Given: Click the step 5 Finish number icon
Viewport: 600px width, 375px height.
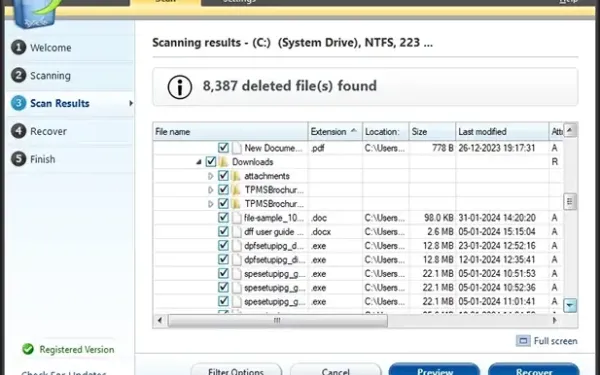Looking at the screenshot, I should (18, 159).
